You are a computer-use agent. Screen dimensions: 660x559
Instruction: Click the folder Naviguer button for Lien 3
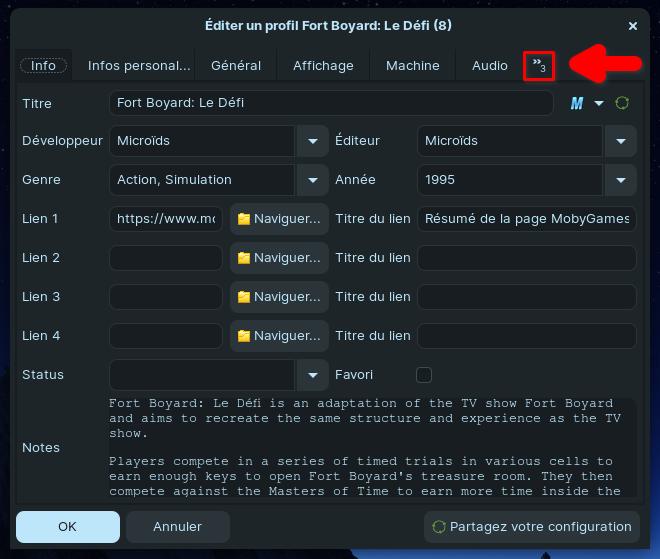click(279, 297)
